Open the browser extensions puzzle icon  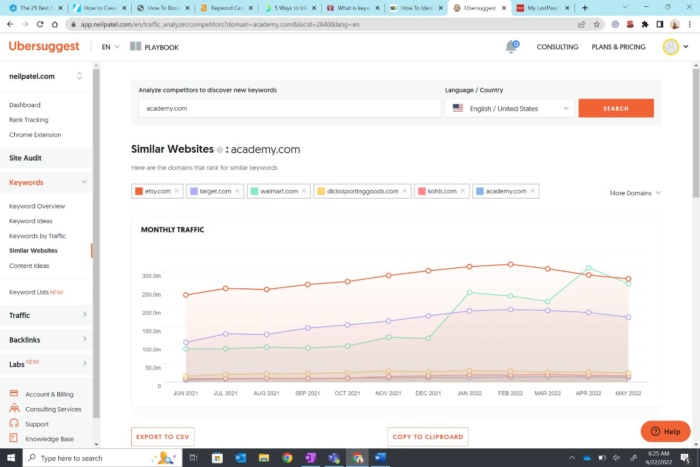click(x=645, y=24)
